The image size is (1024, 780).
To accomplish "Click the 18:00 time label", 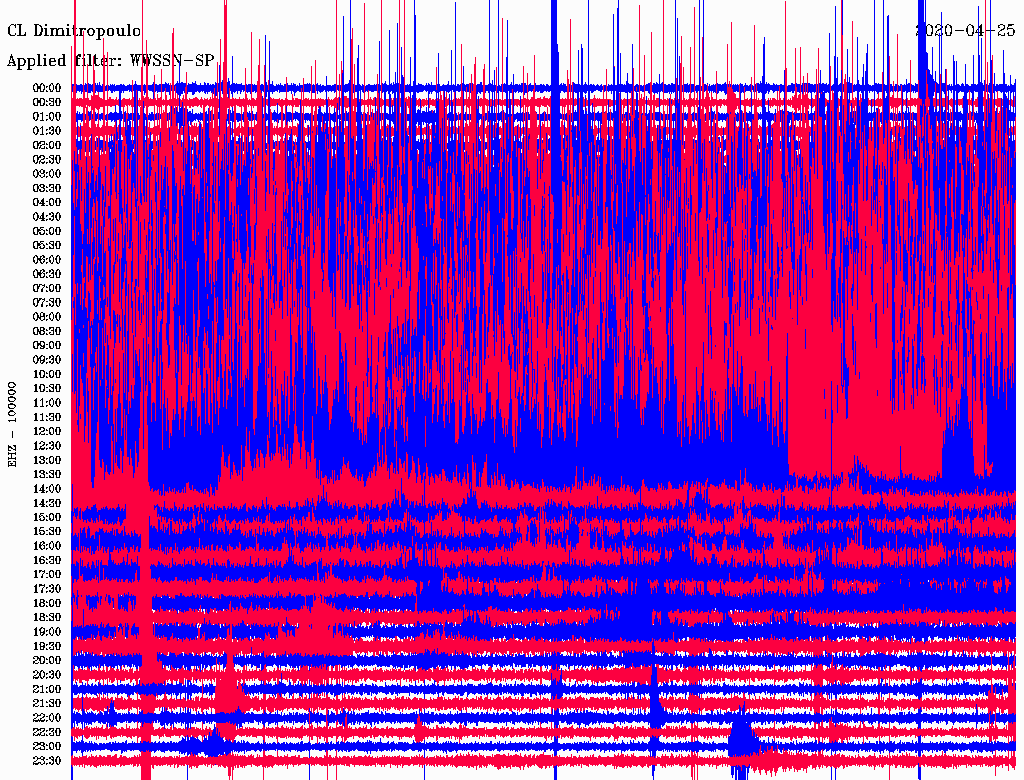I will click(x=47, y=604).
